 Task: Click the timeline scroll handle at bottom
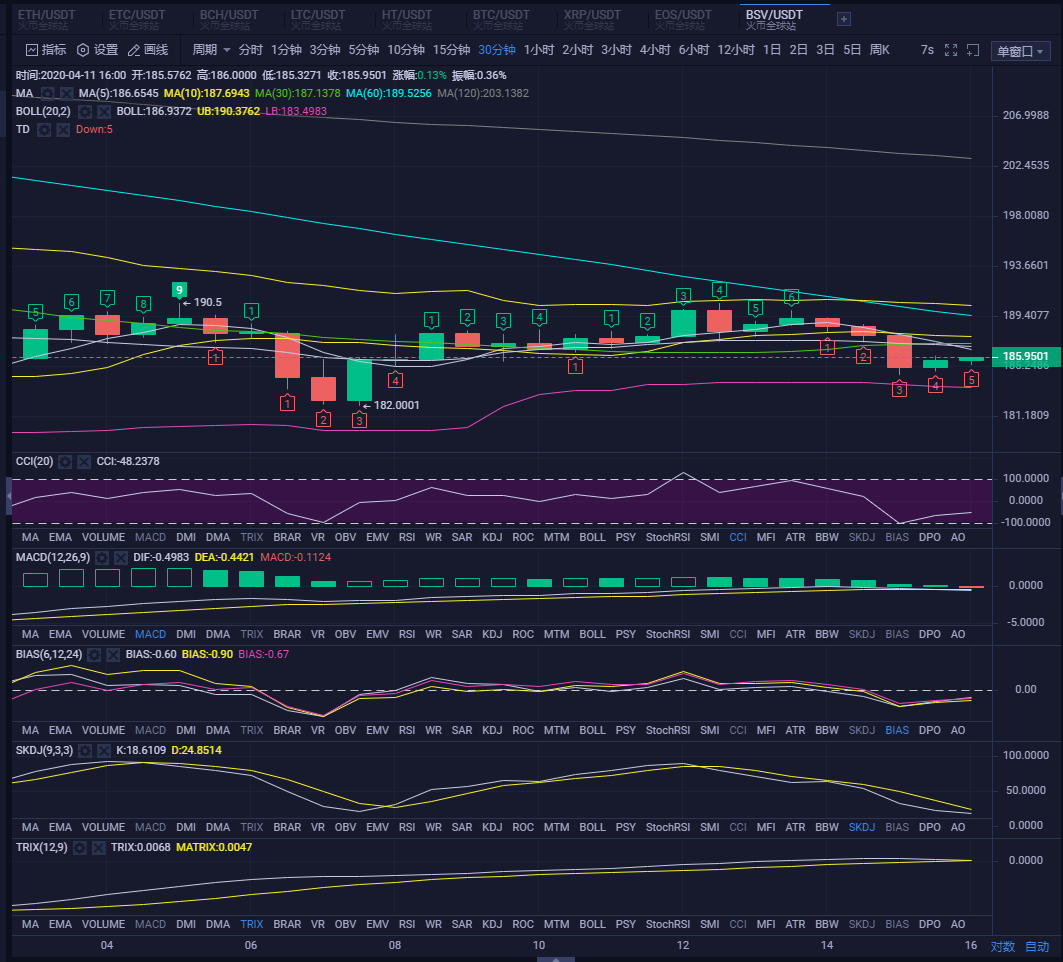(x=549, y=958)
